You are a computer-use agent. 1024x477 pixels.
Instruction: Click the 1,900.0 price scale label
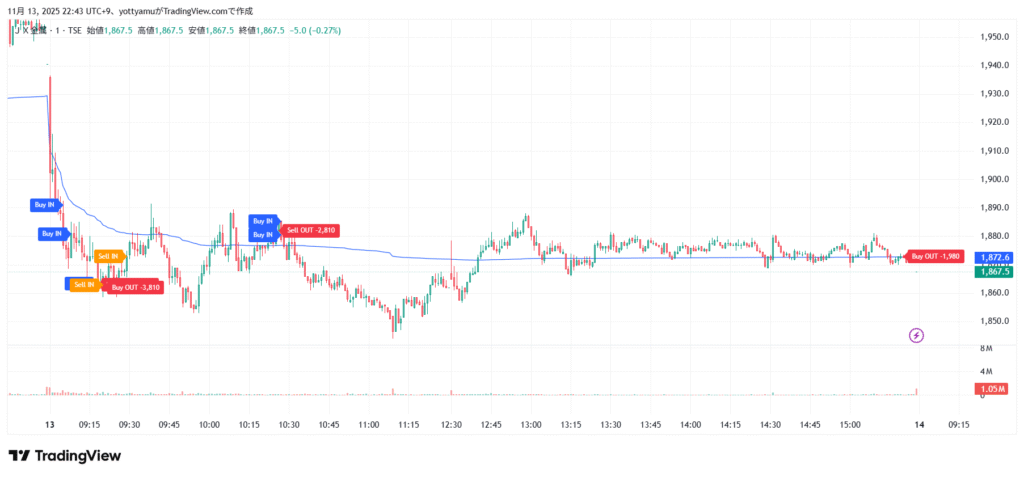click(x=994, y=180)
